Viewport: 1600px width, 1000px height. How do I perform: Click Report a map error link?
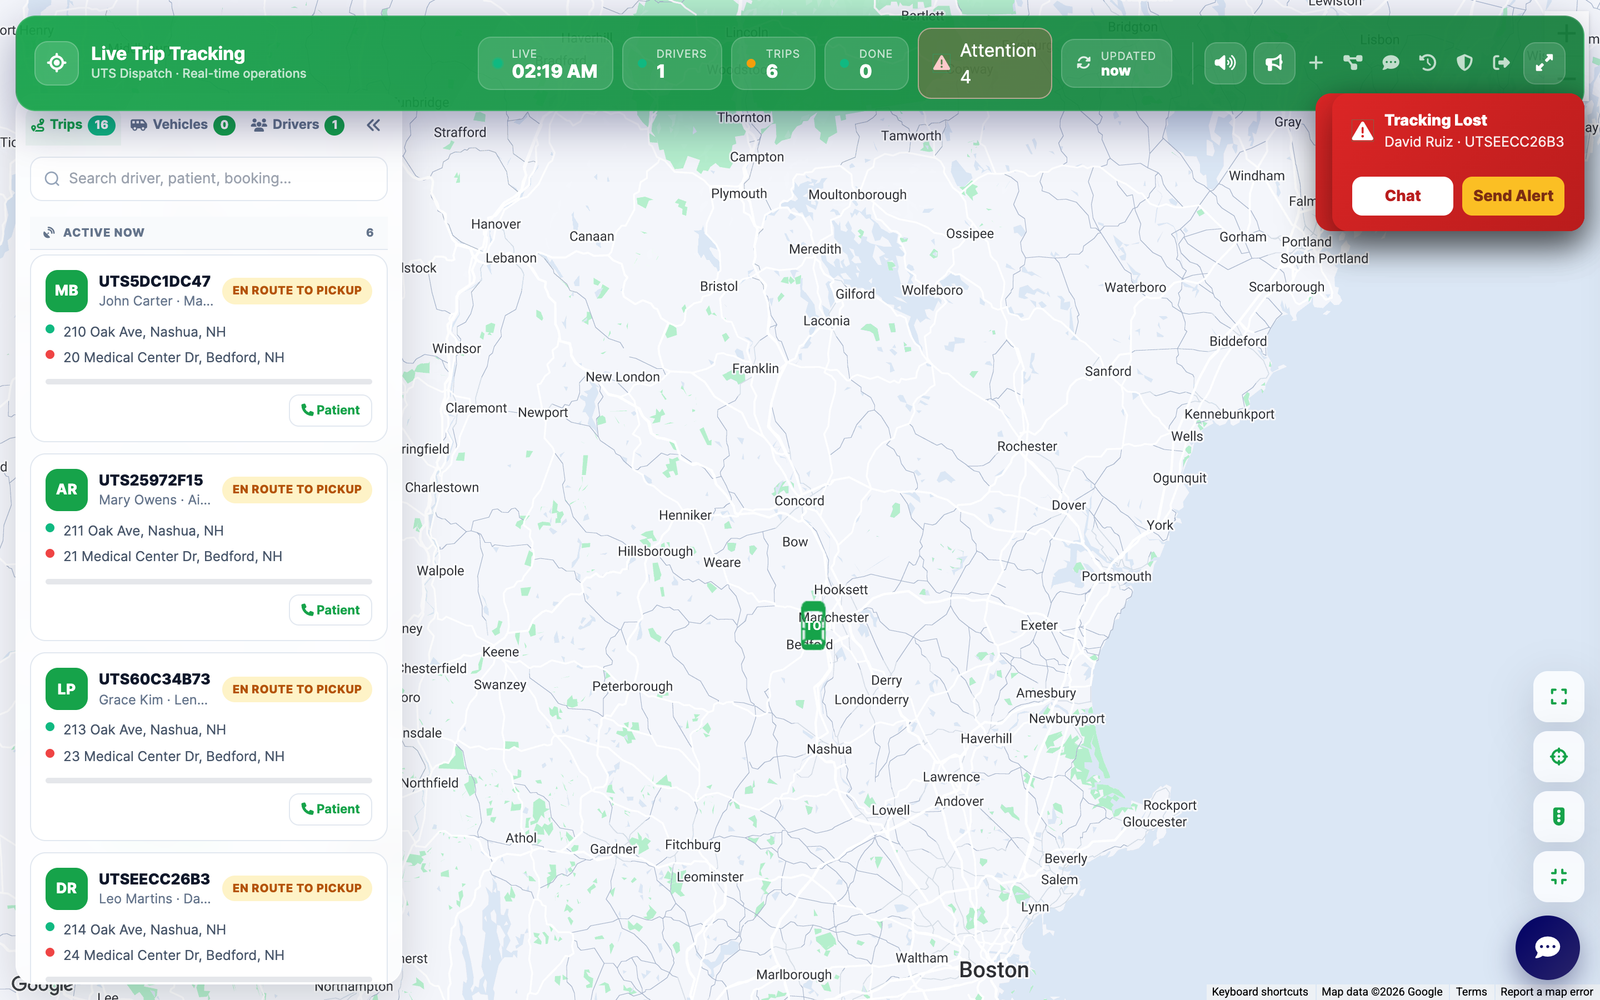pos(1546,992)
